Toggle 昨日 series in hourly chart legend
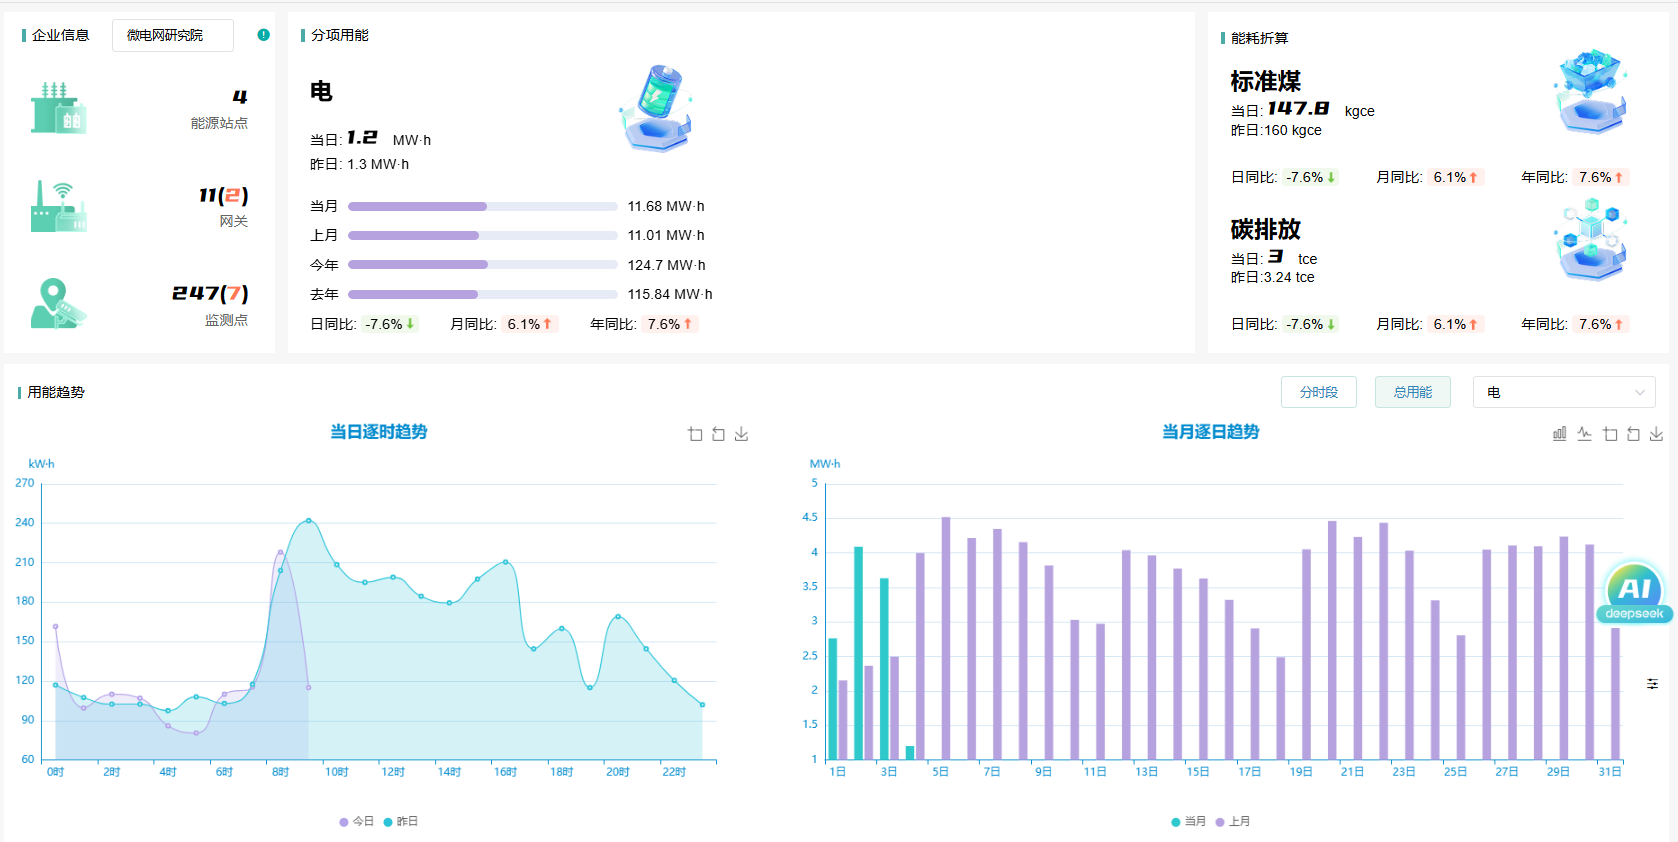 (x=401, y=821)
